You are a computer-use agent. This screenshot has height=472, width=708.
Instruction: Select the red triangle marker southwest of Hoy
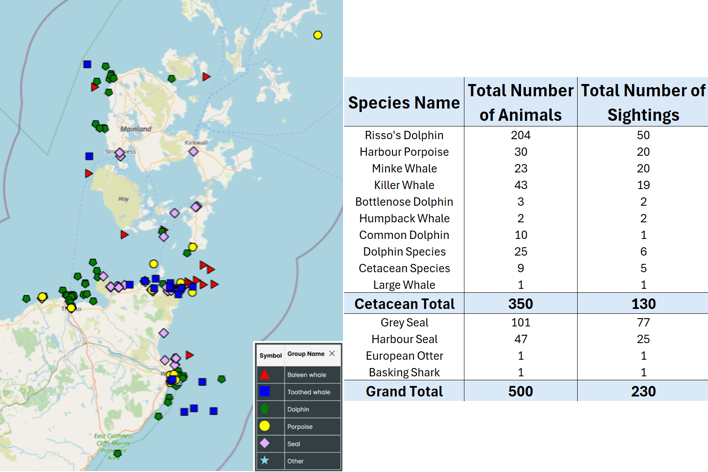pyautogui.click(x=125, y=235)
